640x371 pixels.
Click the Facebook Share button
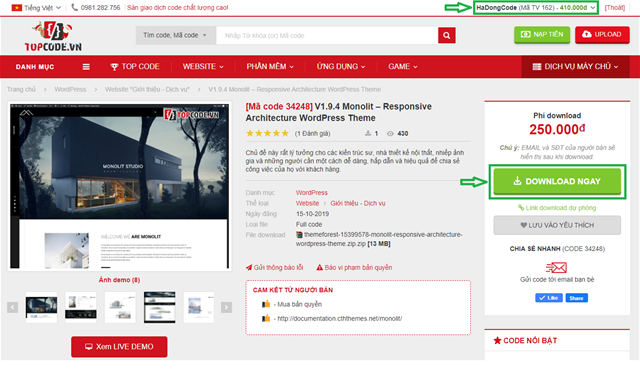(x=576, y=298)
